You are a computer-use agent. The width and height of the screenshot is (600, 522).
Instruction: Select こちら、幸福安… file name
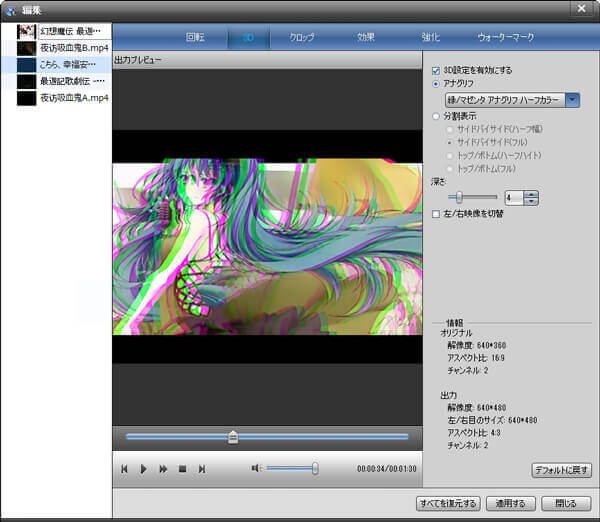[x=68, y=65]
